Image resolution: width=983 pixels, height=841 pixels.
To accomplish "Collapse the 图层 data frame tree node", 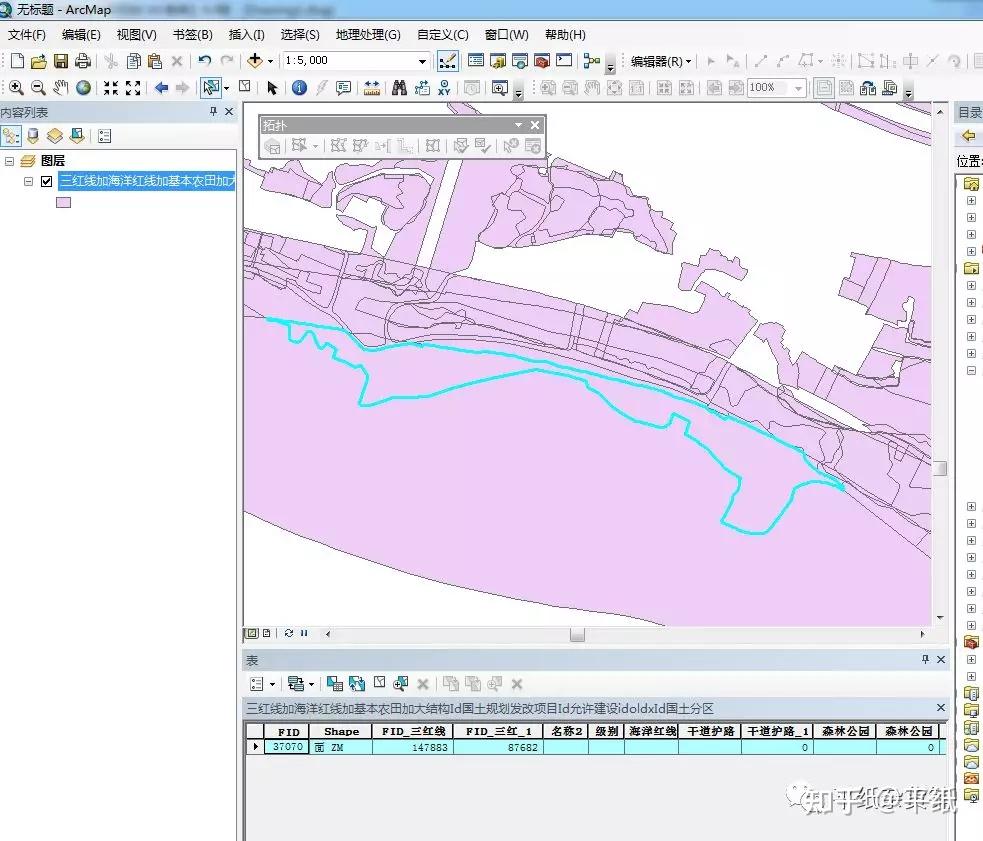I will (x=9, y=161).
